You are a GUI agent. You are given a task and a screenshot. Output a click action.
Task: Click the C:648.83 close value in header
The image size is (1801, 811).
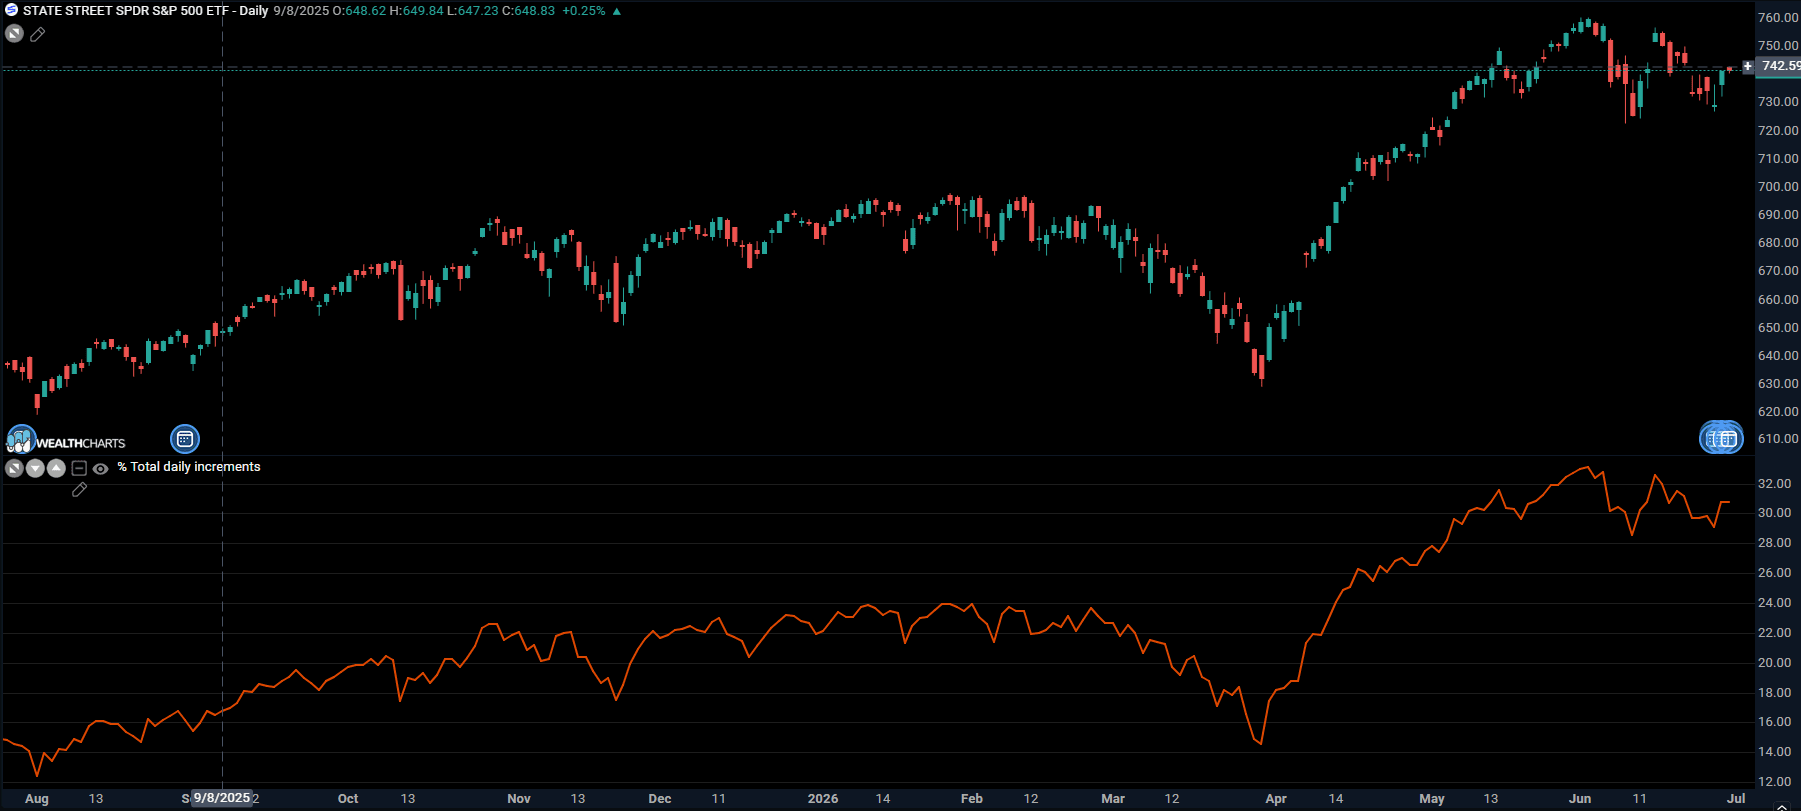pyautogui.click(x=528, y=11)
